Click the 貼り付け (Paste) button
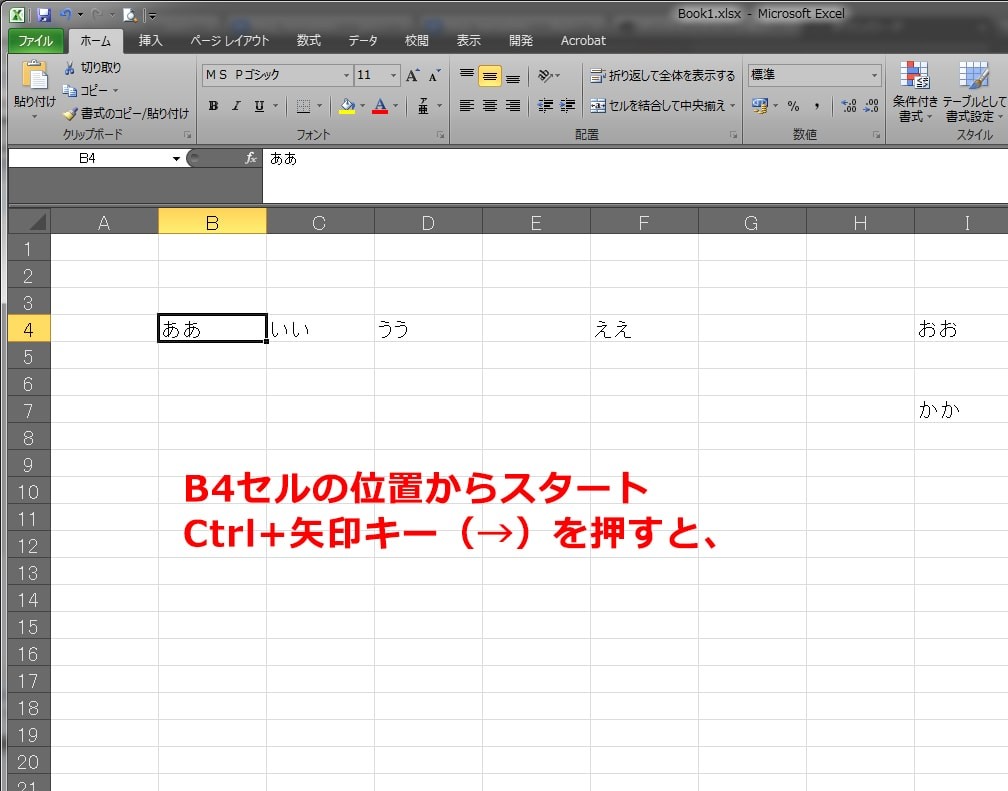Viewport: 1008px width, 791px height. (x=32, y=85)
